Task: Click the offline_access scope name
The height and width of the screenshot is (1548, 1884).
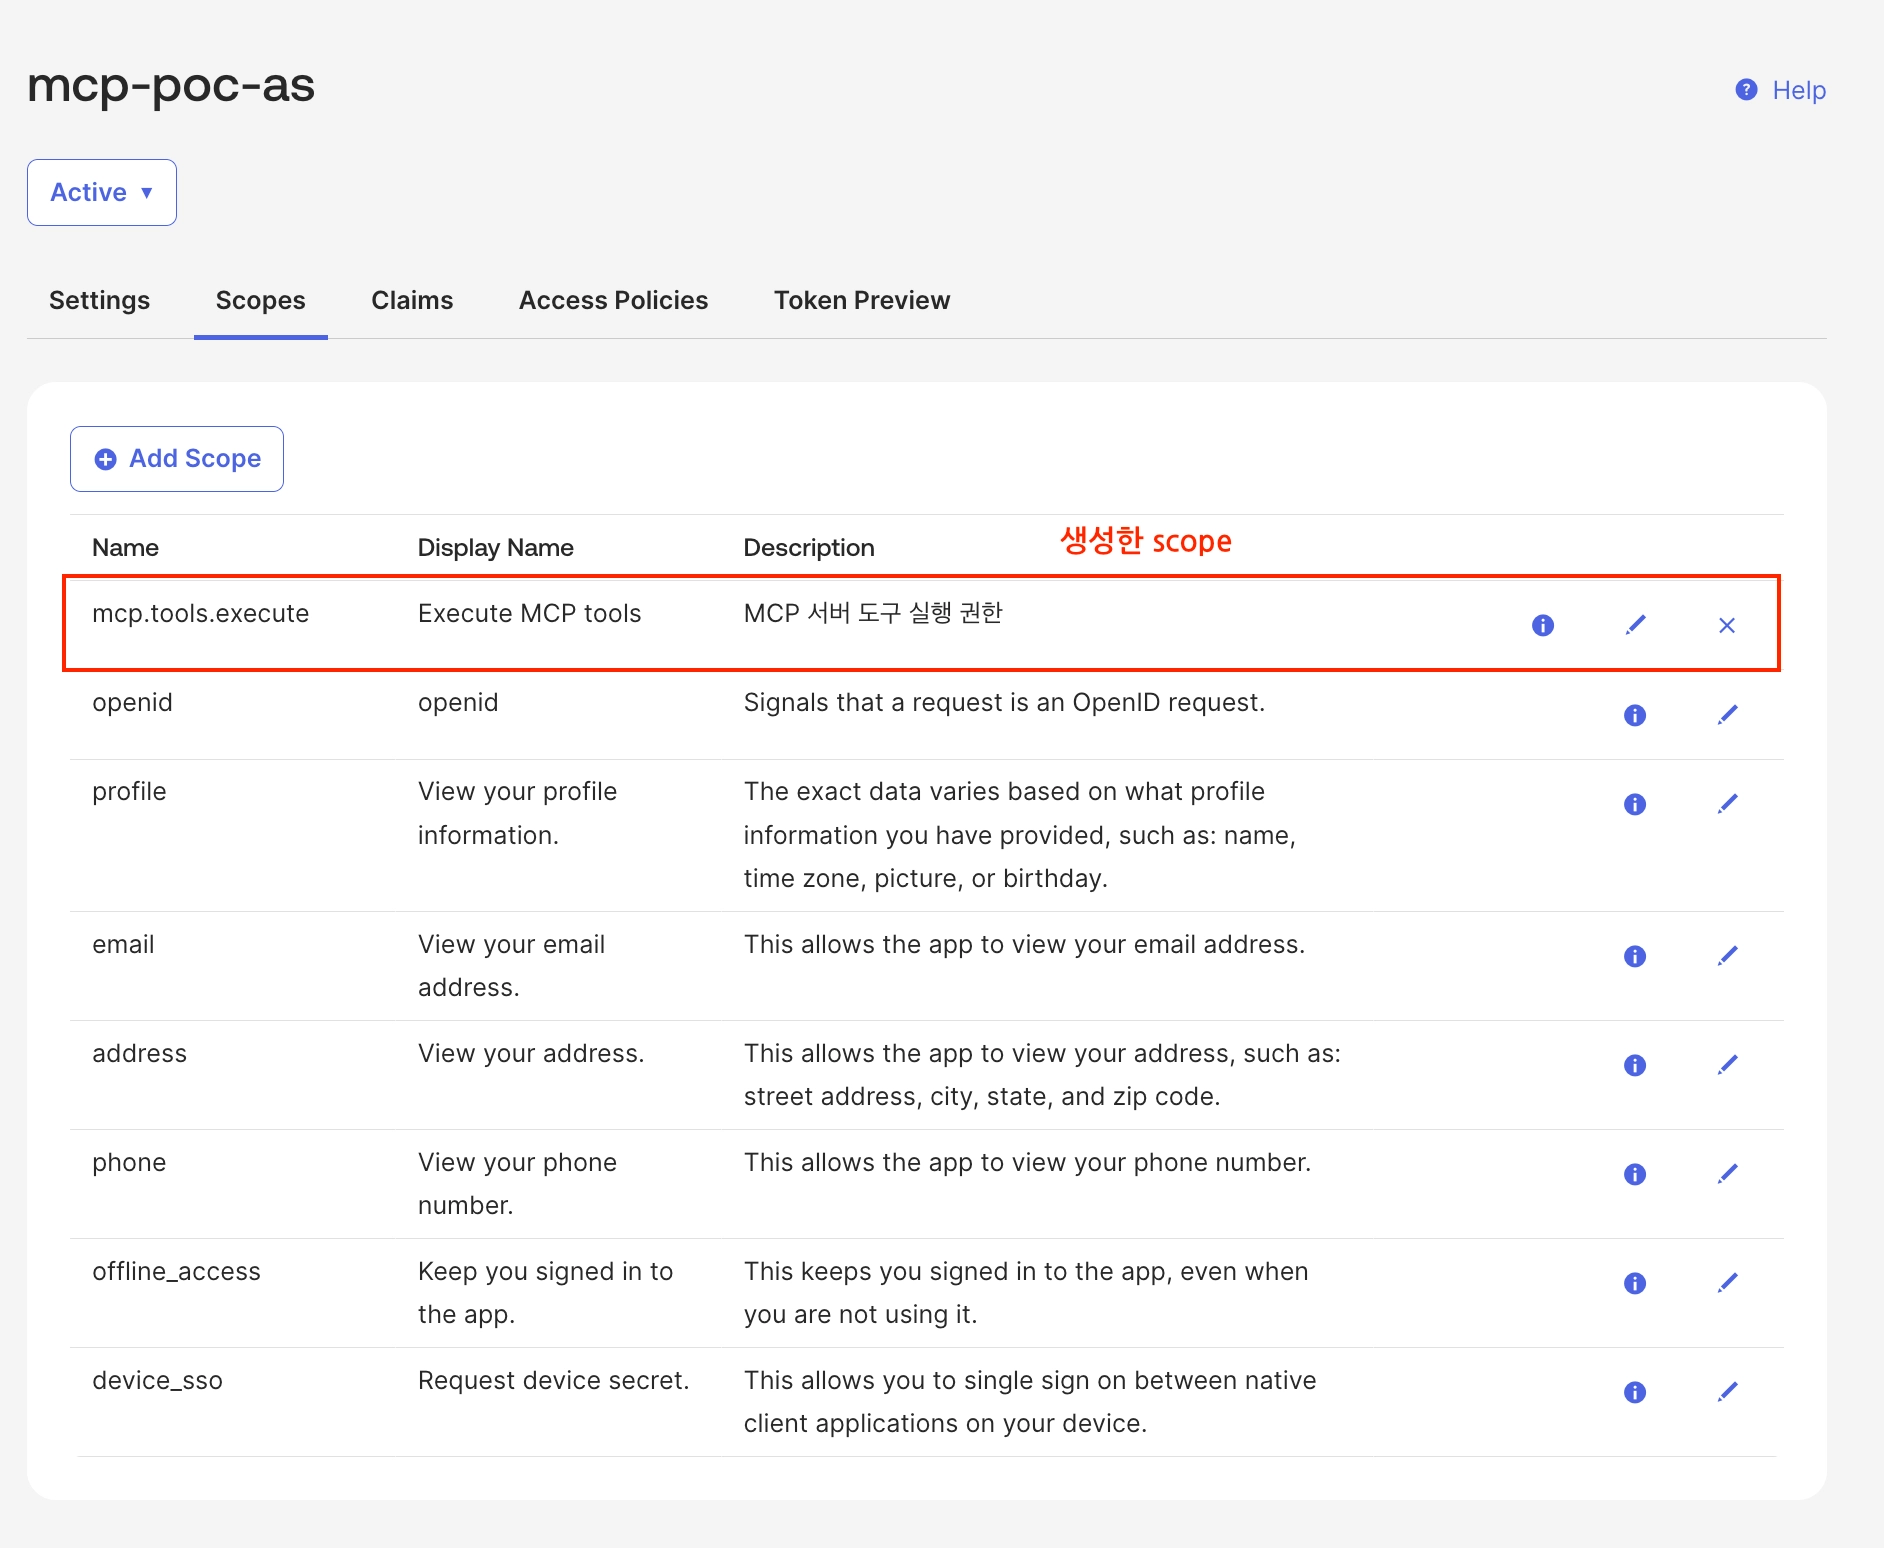Action: (x=176, y=1271)
